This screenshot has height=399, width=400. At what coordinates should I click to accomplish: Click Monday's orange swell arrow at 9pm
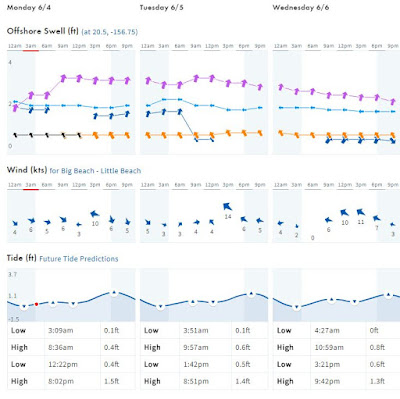[127, 135]
